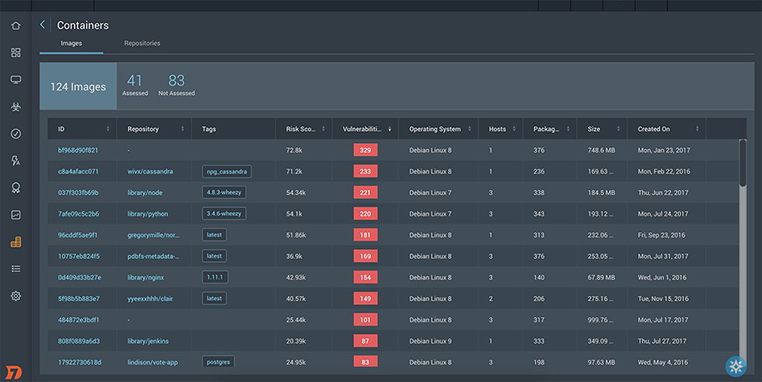Viewport: 762px width, 382px height.
Task: Open the library/nginx repository link
Action: (x=145, y=278)
